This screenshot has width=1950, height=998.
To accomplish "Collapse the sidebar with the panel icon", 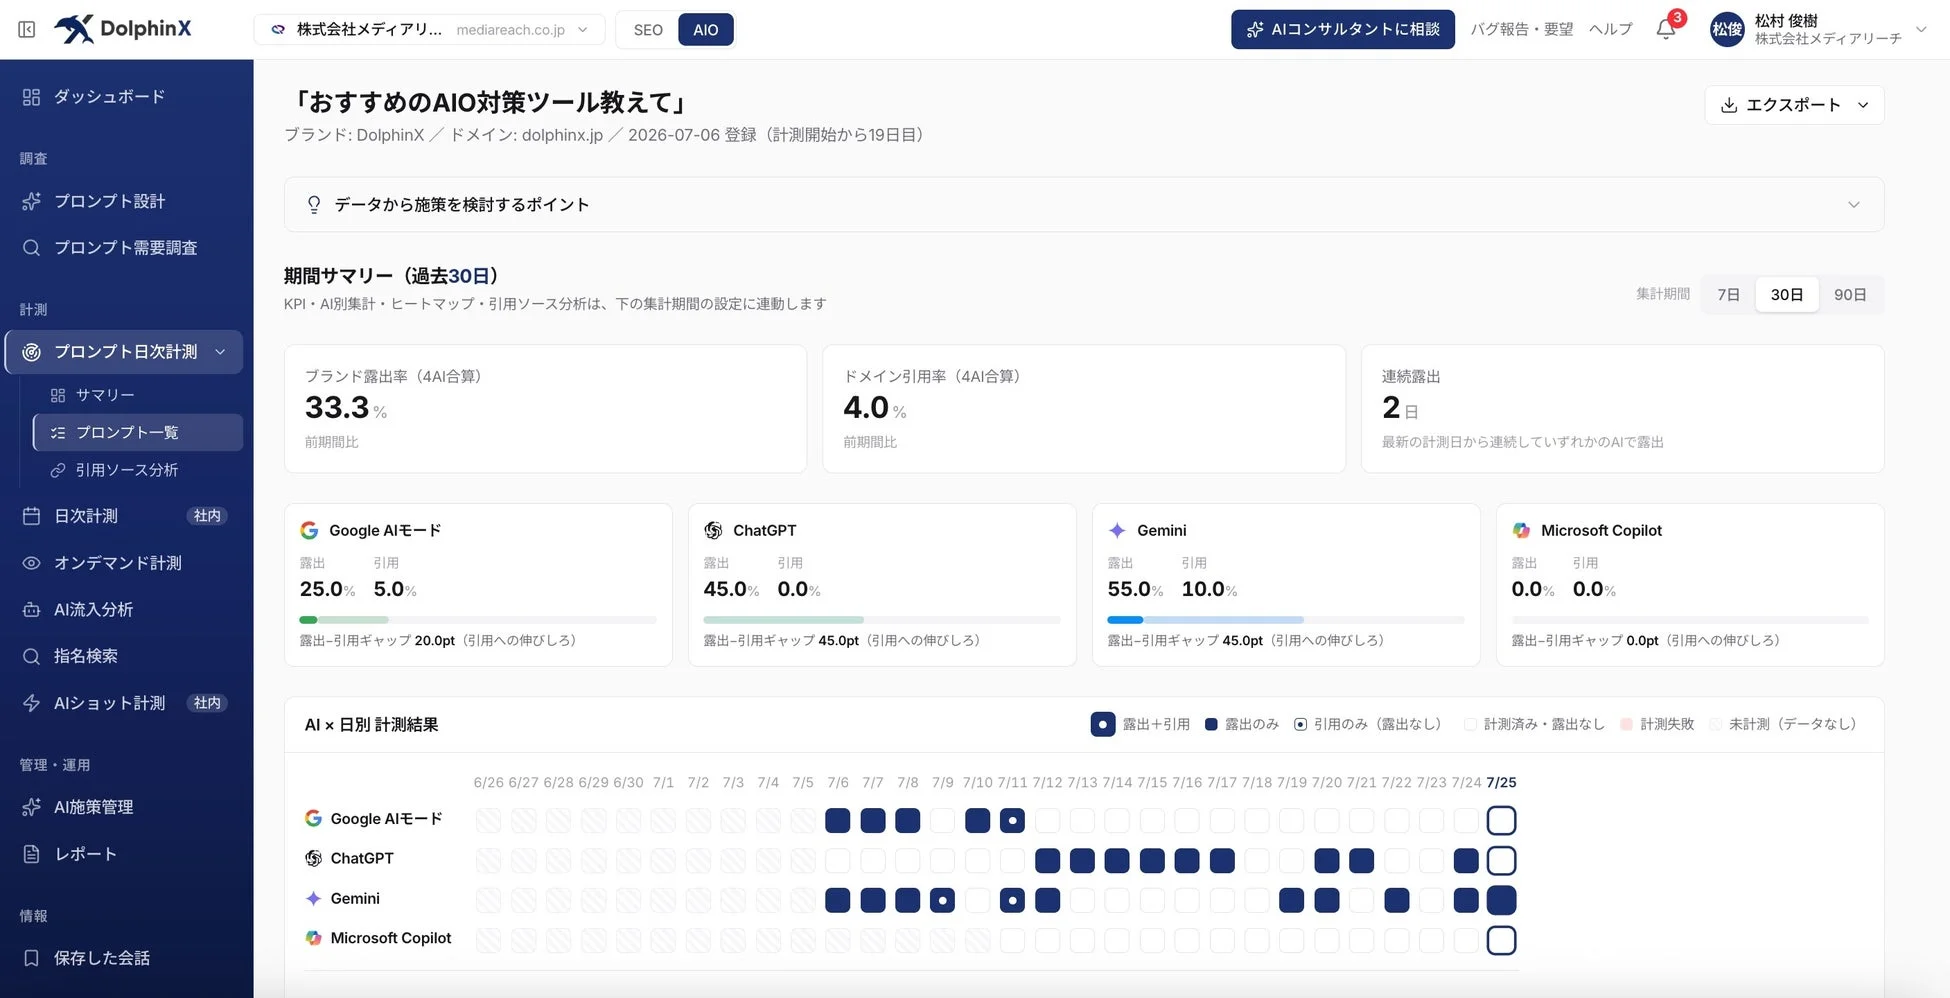I will pyautogui.click(x=27, y=29).
